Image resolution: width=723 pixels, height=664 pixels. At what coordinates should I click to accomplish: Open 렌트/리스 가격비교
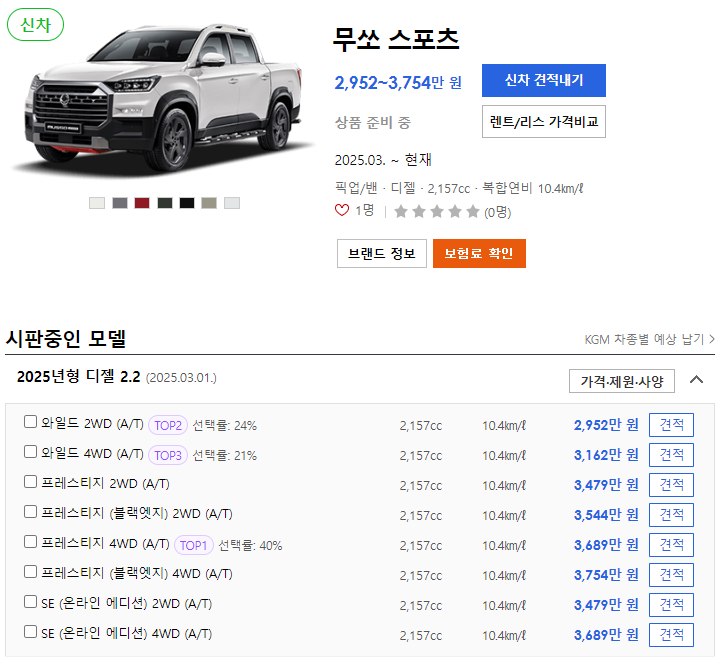coord(544,122)
